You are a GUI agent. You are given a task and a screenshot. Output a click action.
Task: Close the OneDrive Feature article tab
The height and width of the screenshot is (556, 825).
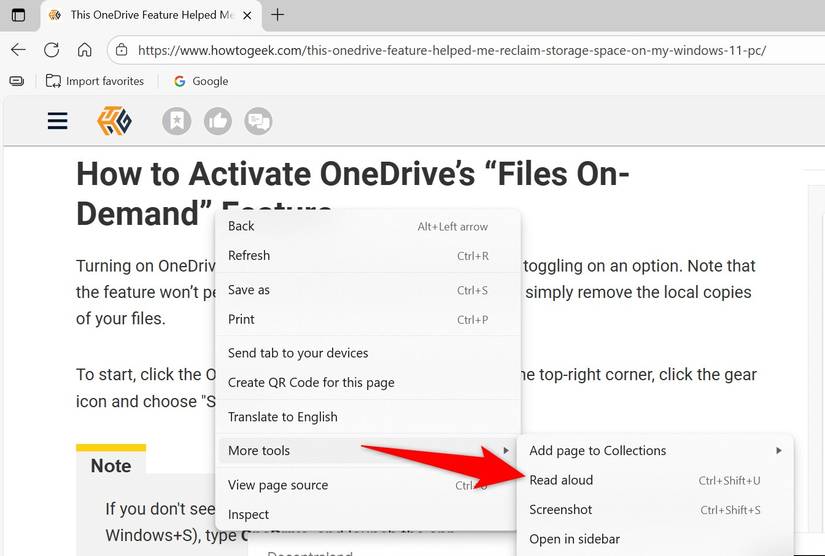tap(247, 15)
